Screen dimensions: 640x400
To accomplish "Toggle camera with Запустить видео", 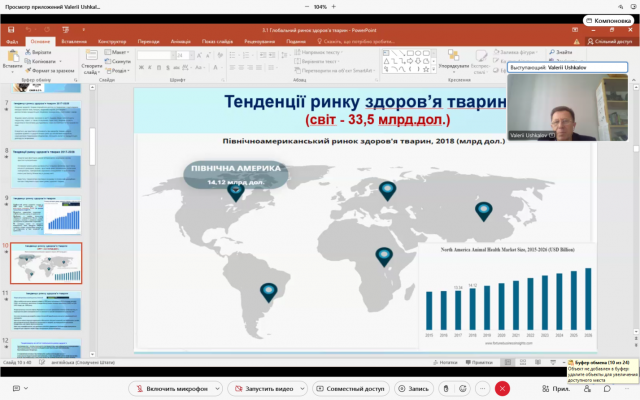I will (x=264, y=388).
